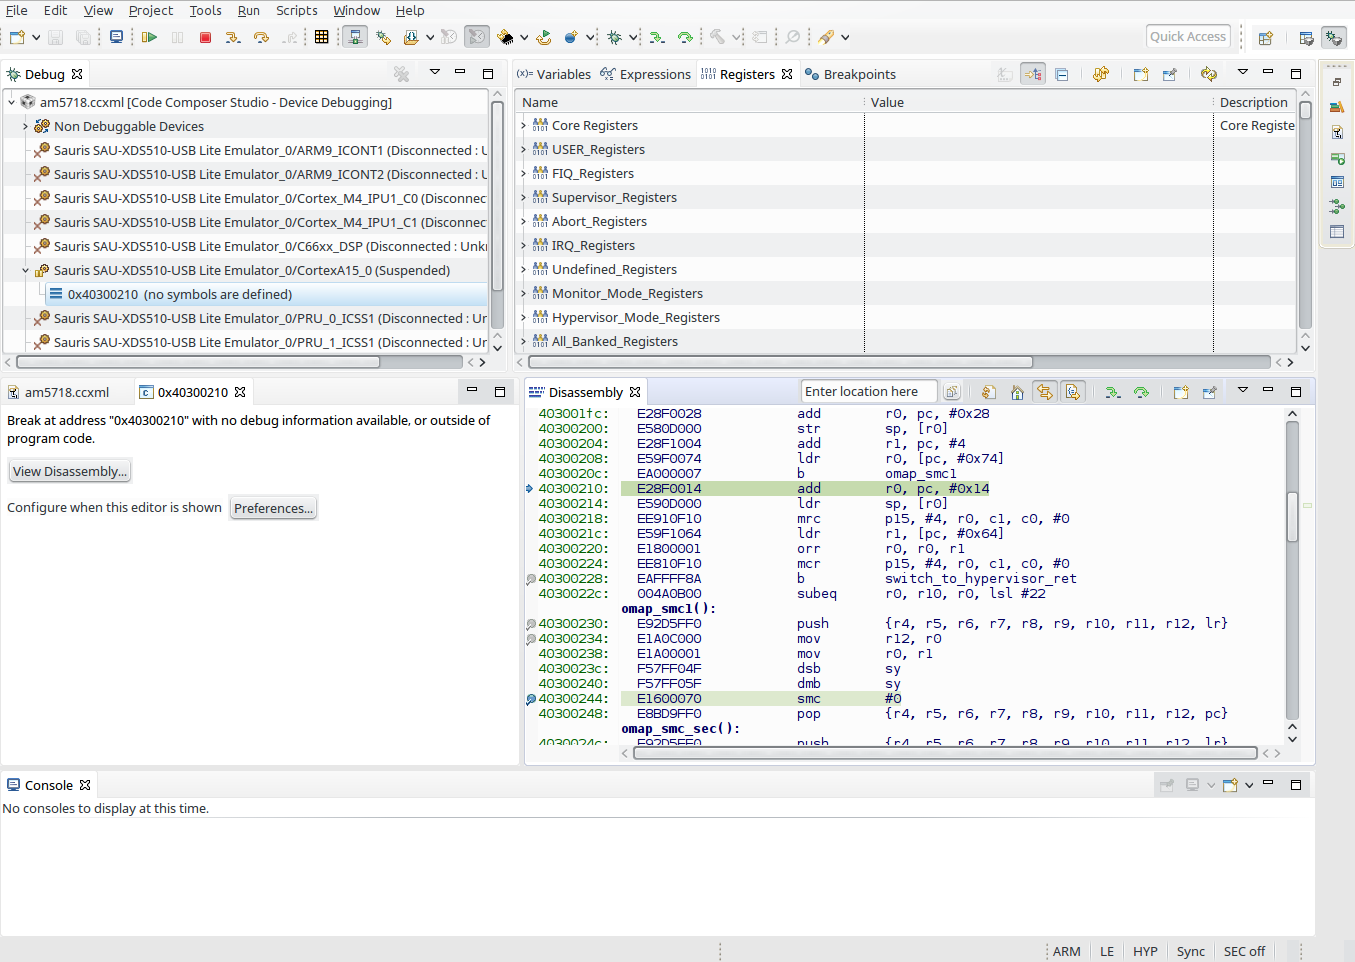Click the Preferences button

click(273, 508)
